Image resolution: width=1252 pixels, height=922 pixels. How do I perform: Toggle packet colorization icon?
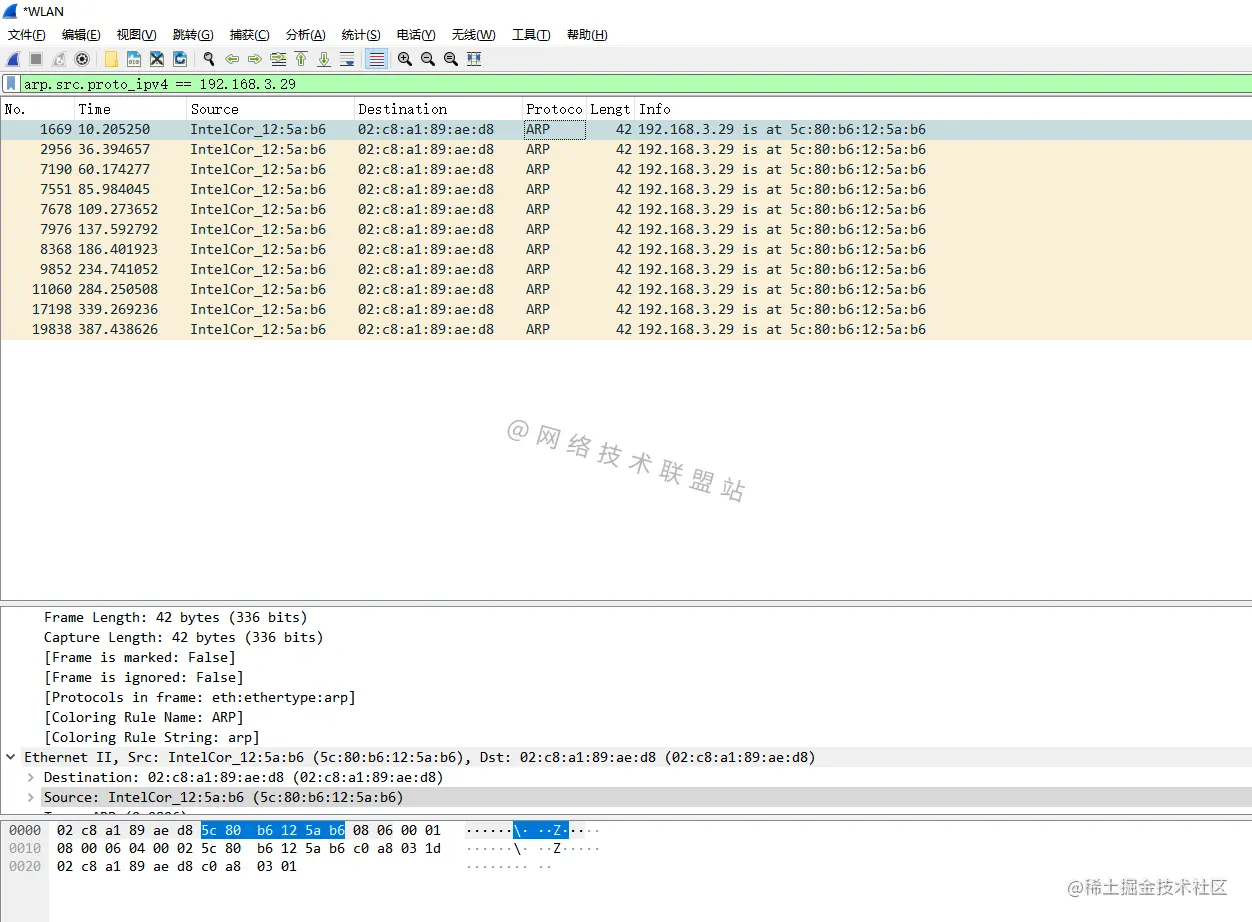pyautogui.click(x=376, y=59)
